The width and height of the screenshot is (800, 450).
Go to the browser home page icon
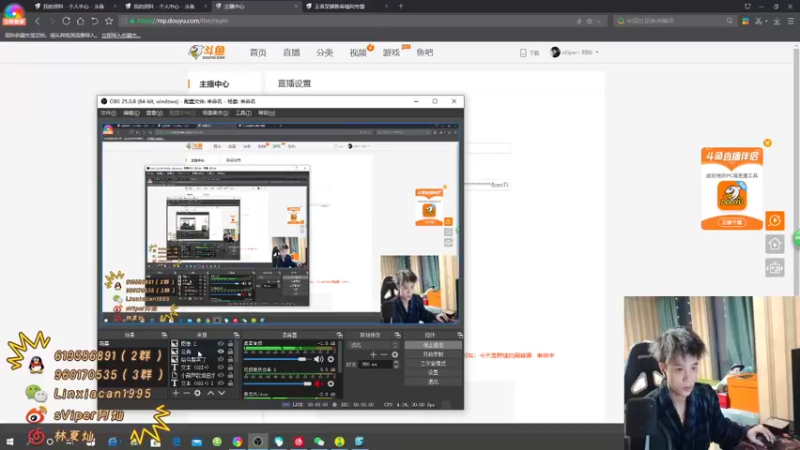point(80,21)
